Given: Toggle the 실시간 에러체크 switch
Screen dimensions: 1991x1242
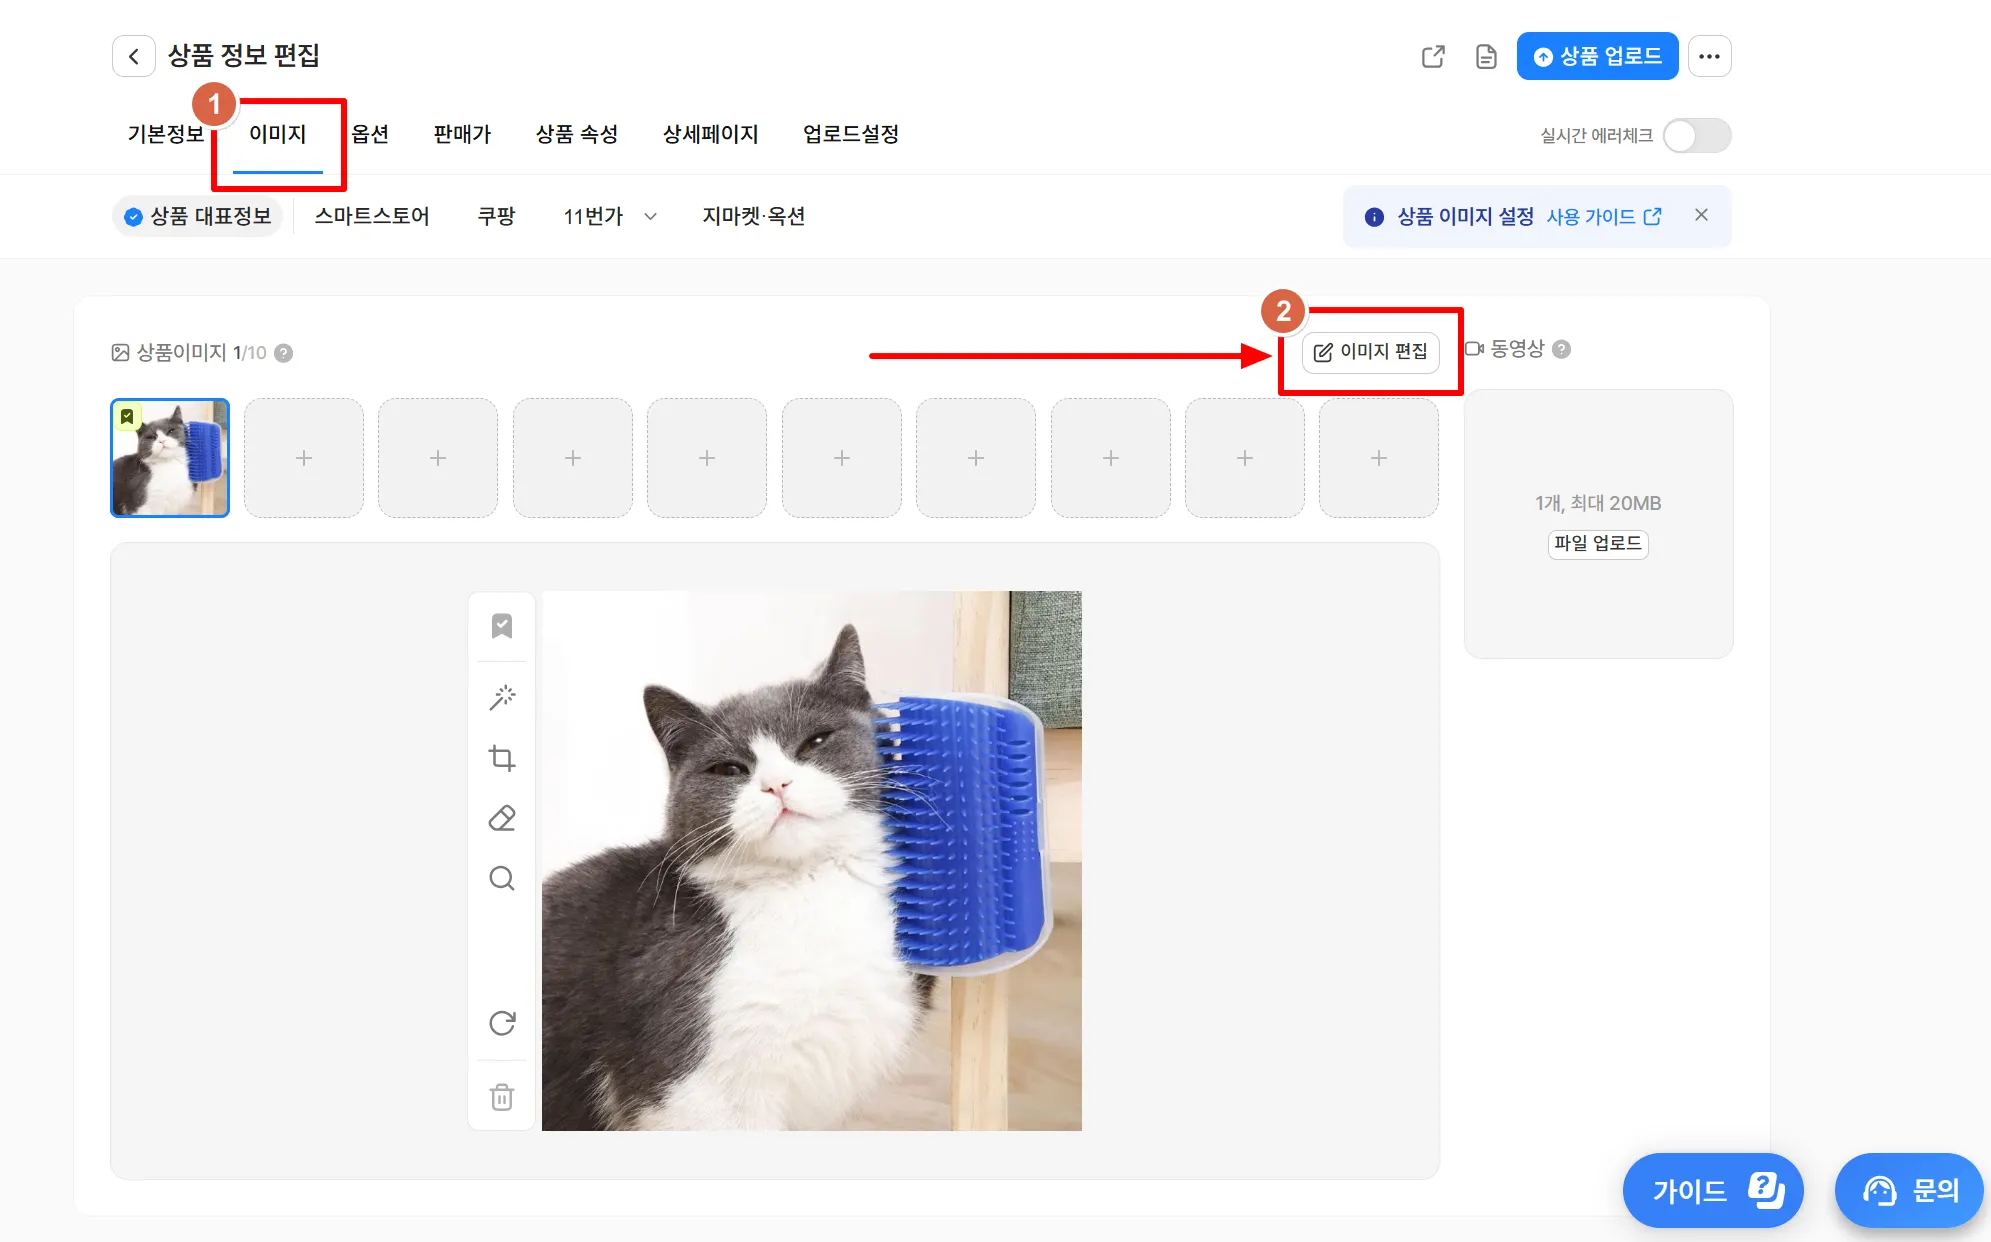Looking at the screenshot, I should click(x=1696, y=135).
